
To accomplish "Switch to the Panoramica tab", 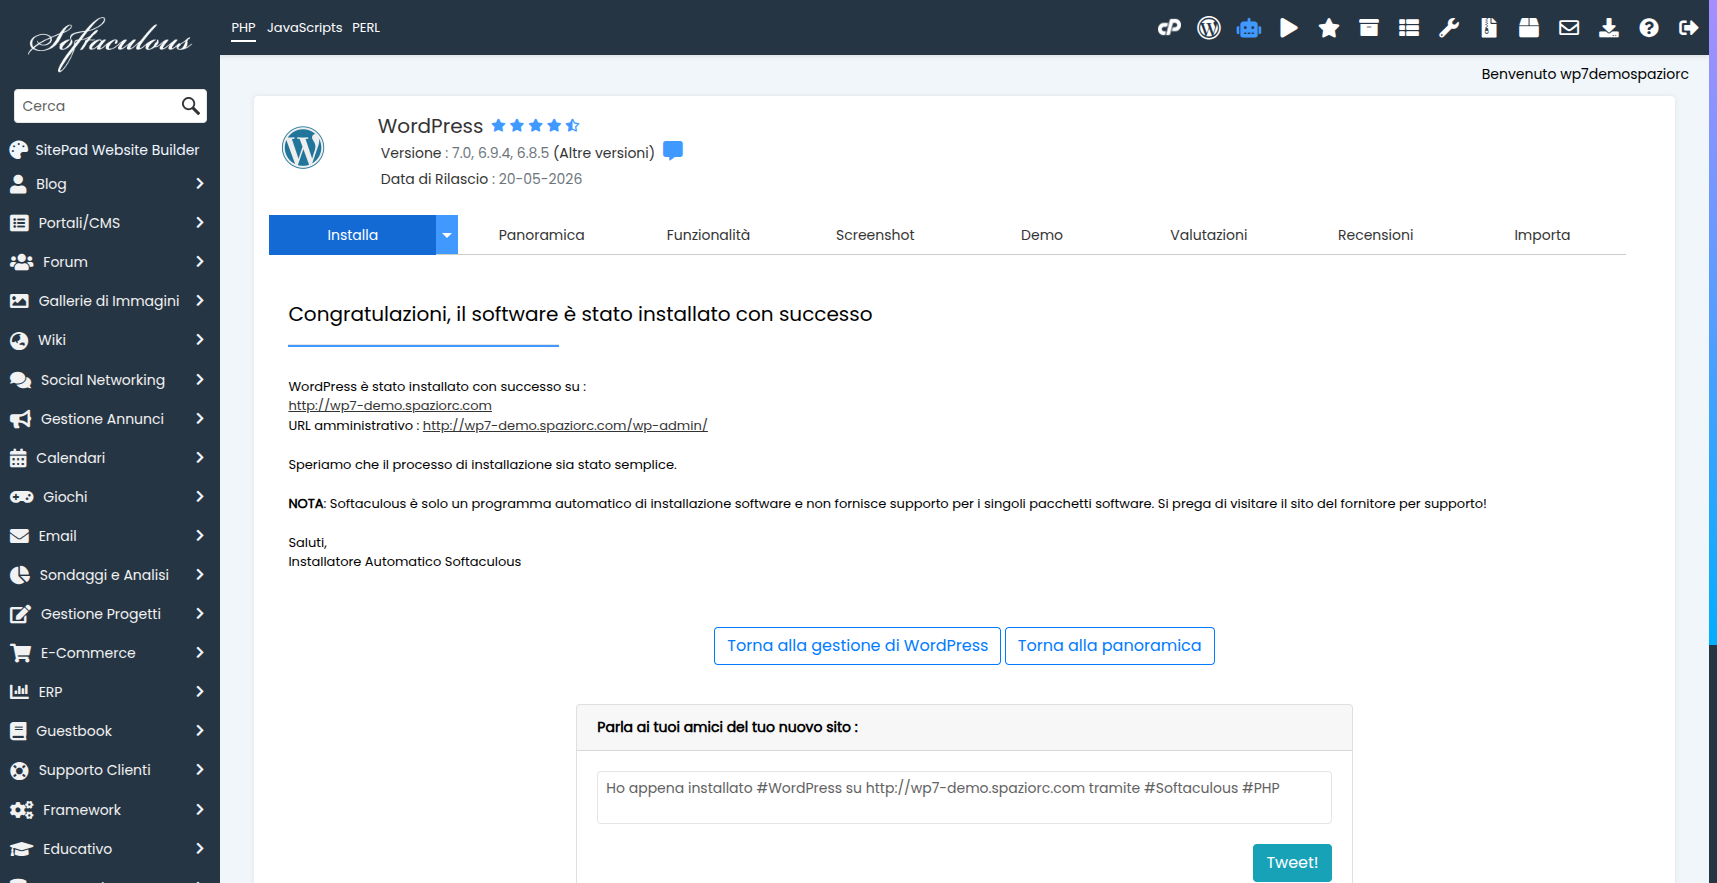I will click(541, 235).
